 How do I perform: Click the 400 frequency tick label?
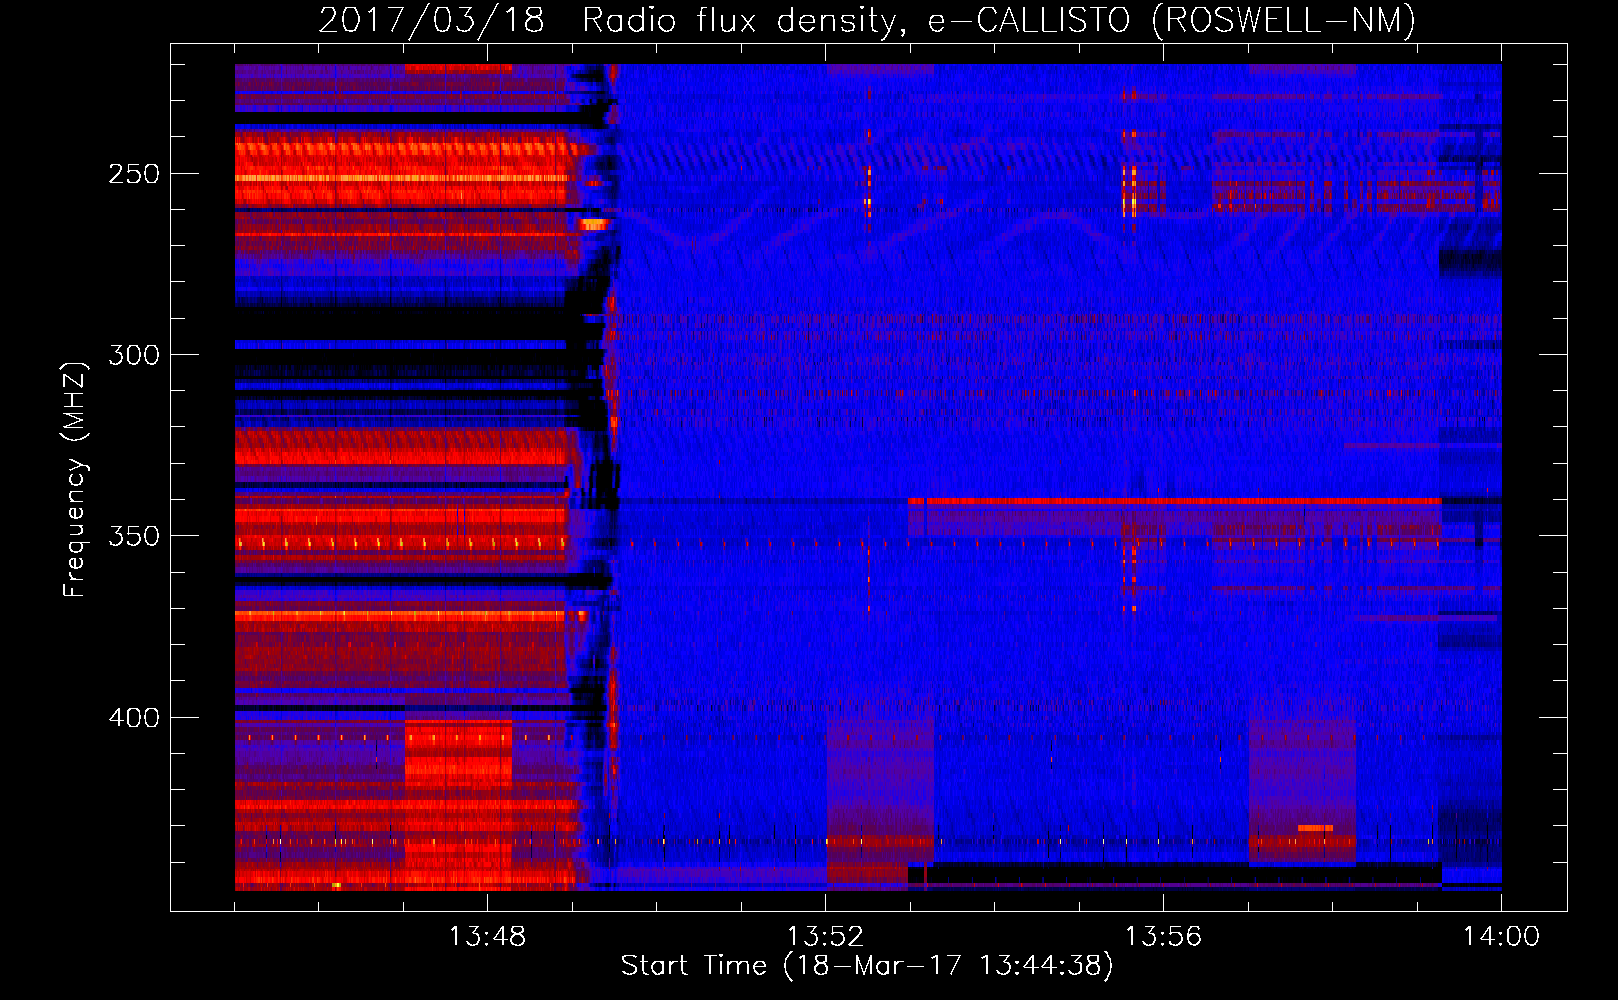click(134, 718)
